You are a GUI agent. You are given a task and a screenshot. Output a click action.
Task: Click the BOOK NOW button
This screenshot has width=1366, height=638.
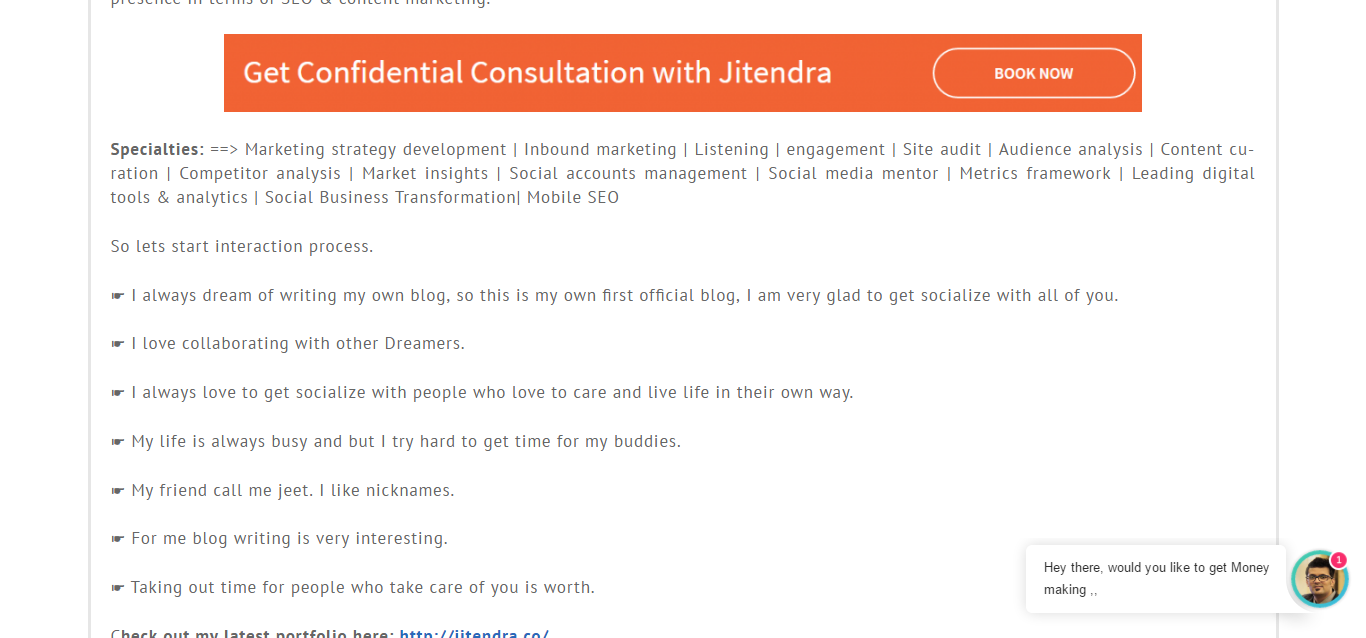click(x=1033, y=73)
